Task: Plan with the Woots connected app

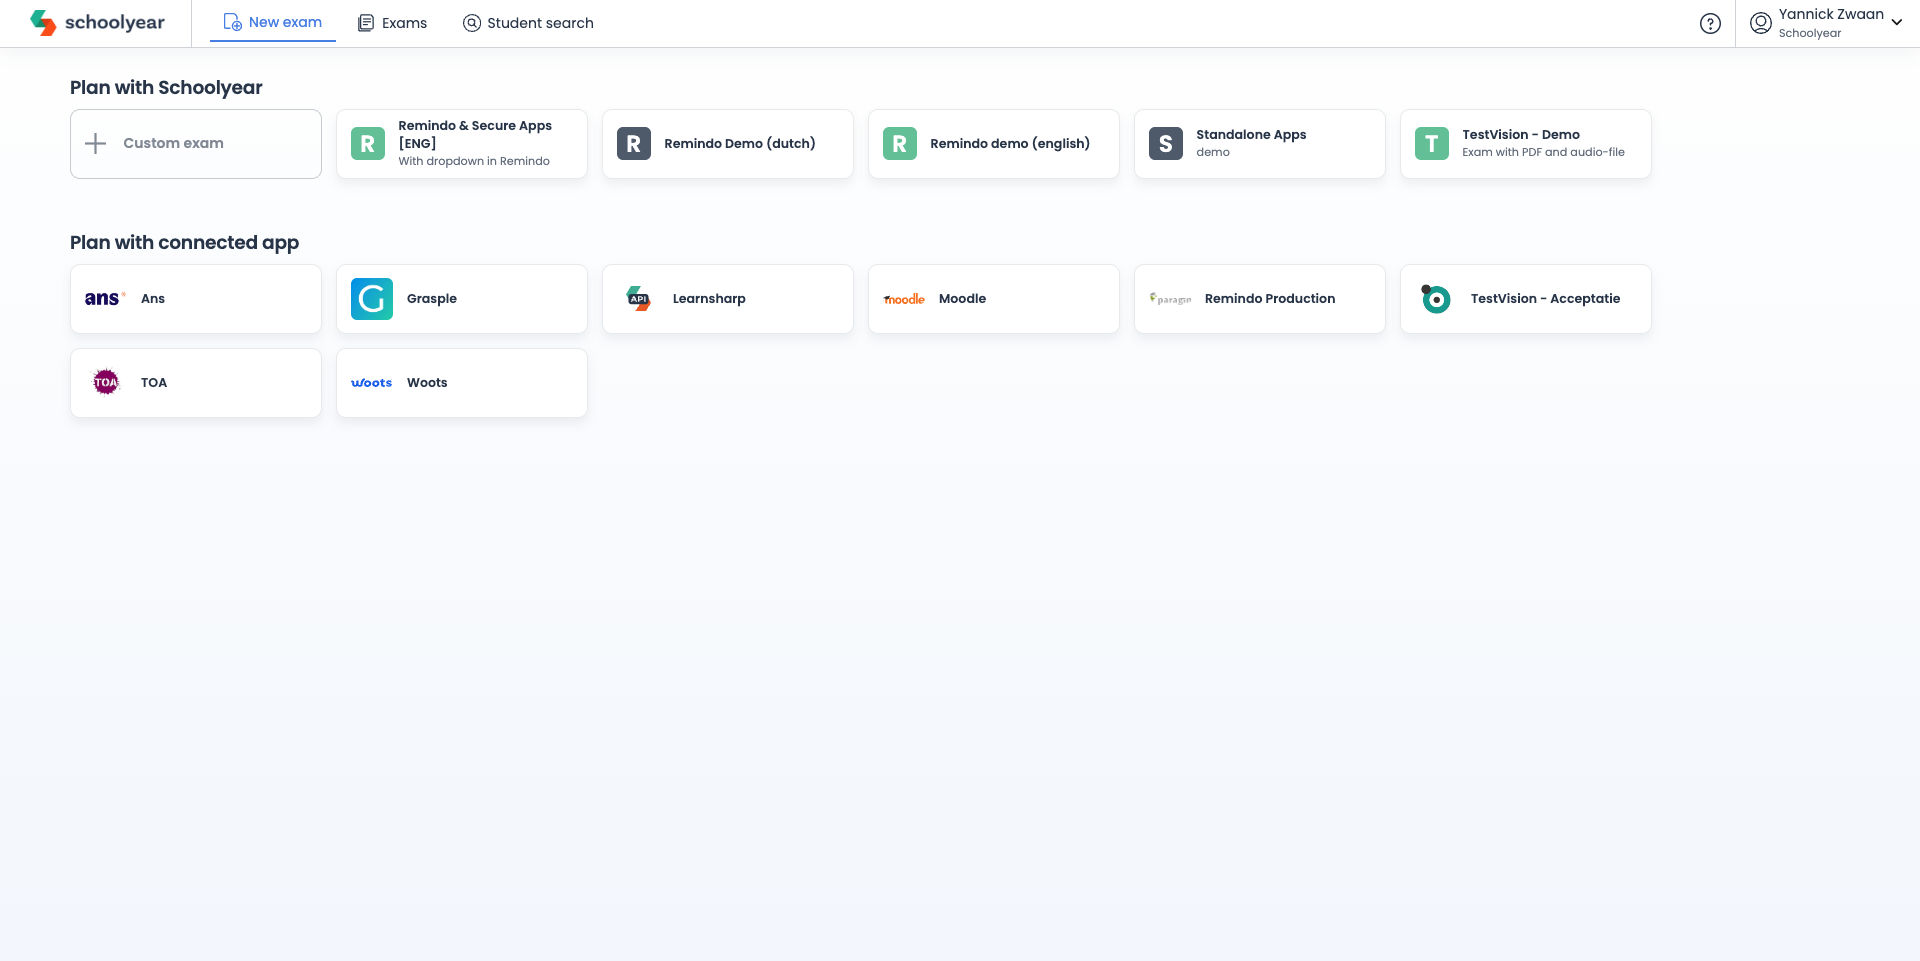Action: point(462,383)
